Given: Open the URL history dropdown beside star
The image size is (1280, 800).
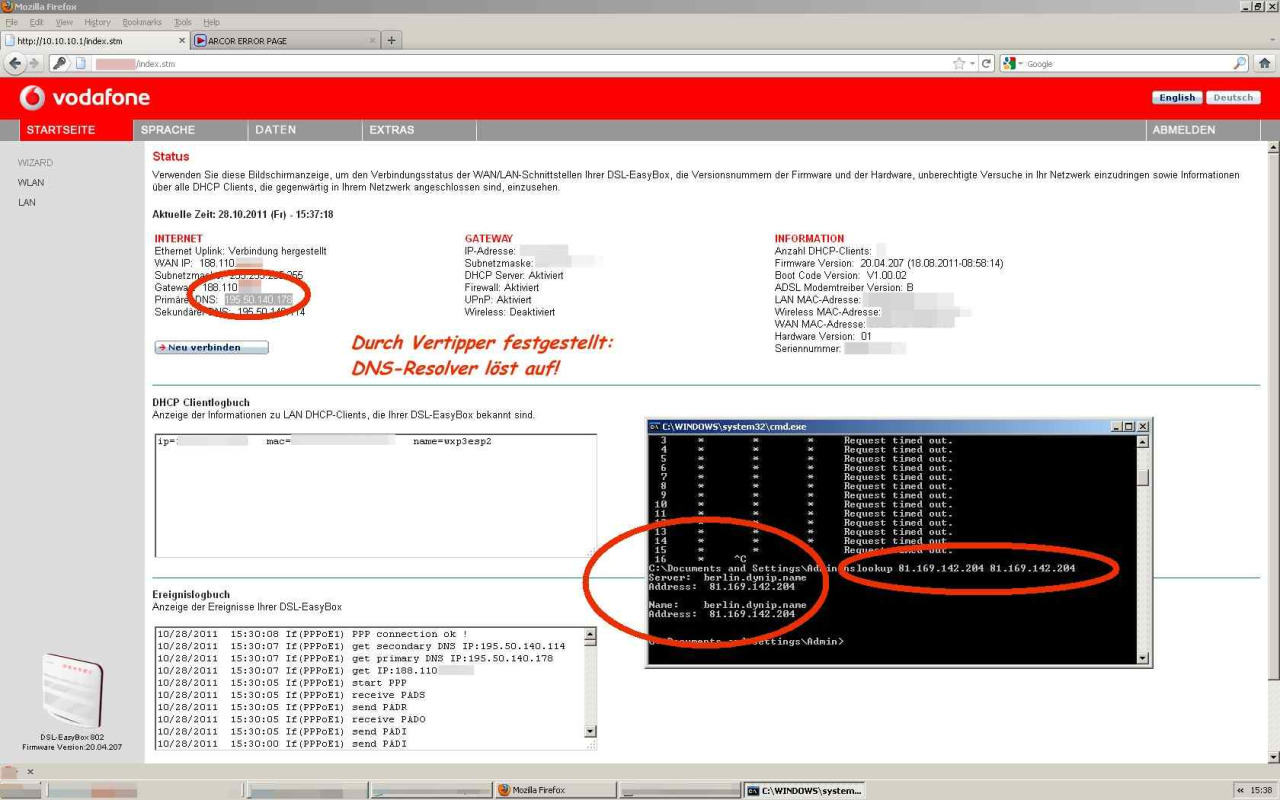Looking at the screenshot, I should pos(972,63).
